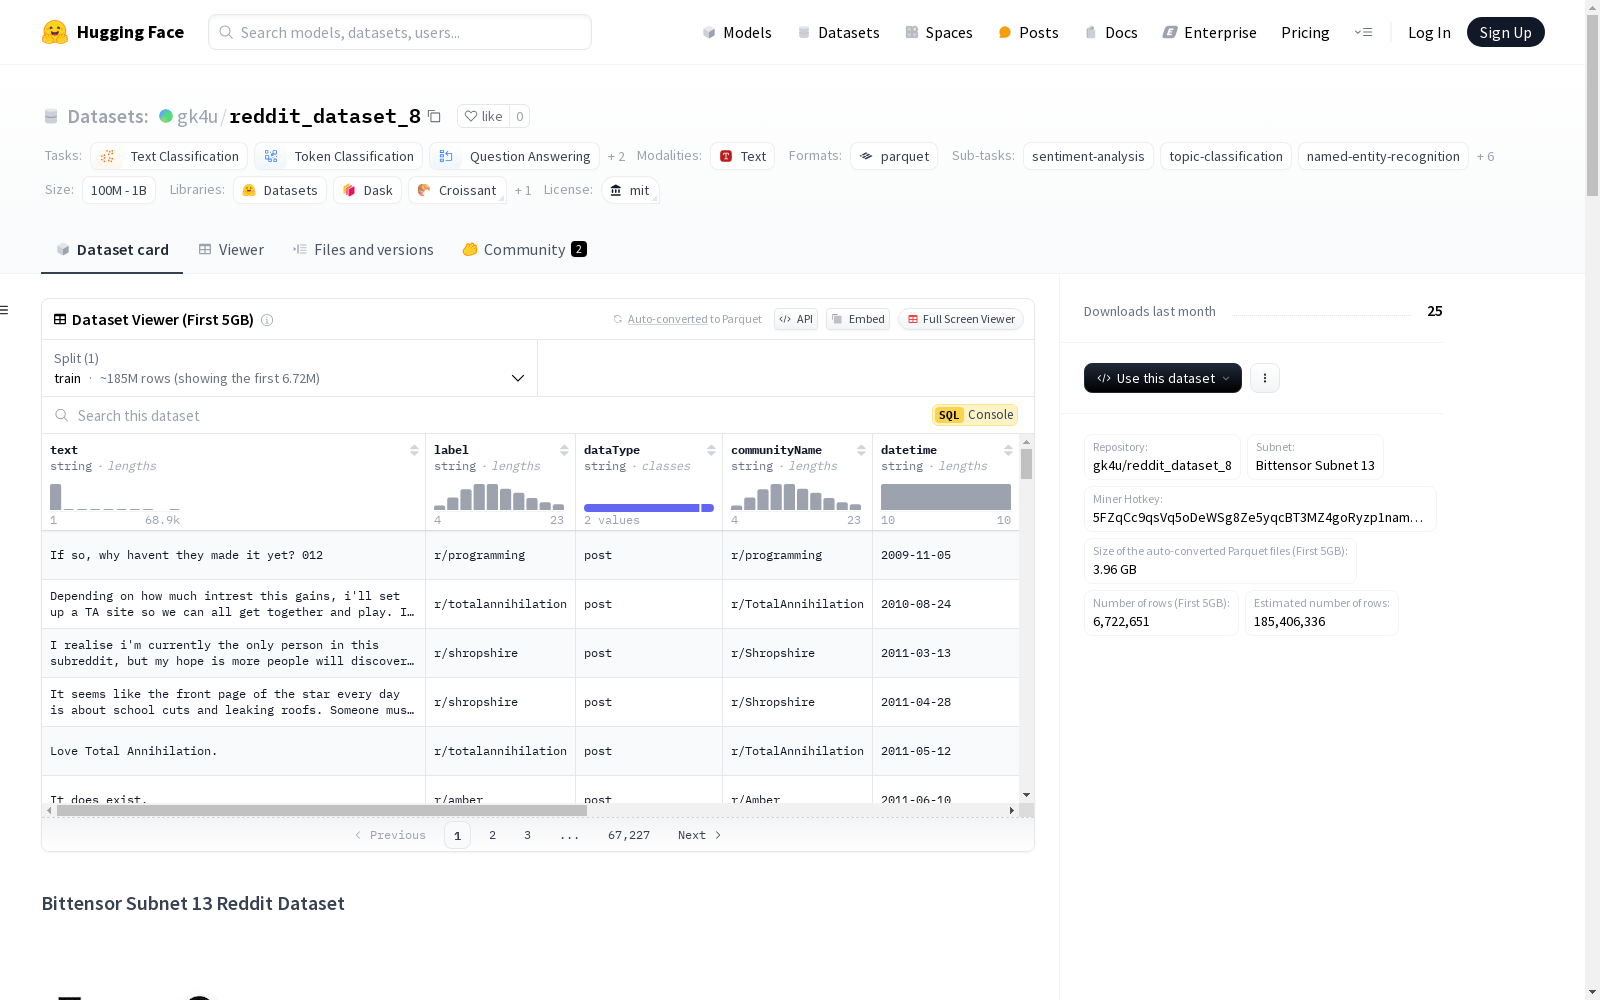
Task: Jump to last page 67,227
Action: tap(629, 835)
